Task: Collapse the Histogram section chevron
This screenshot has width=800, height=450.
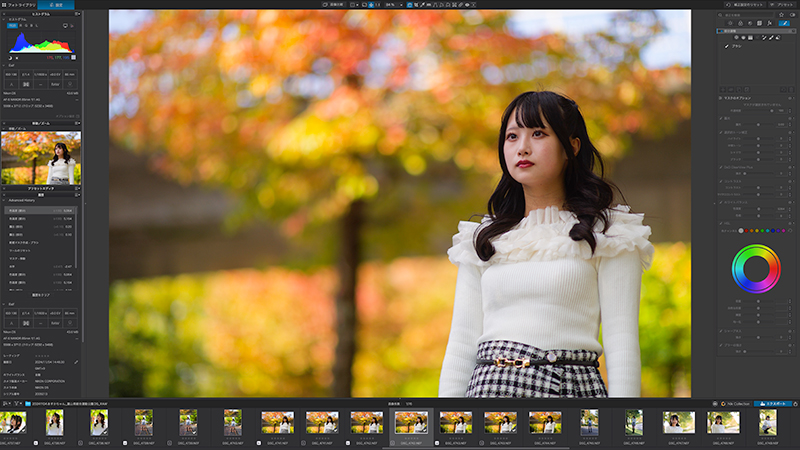Action: pos(5,19)
